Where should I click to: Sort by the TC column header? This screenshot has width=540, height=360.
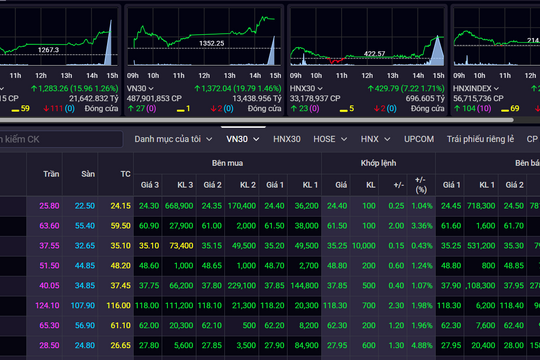coord(125,174)
